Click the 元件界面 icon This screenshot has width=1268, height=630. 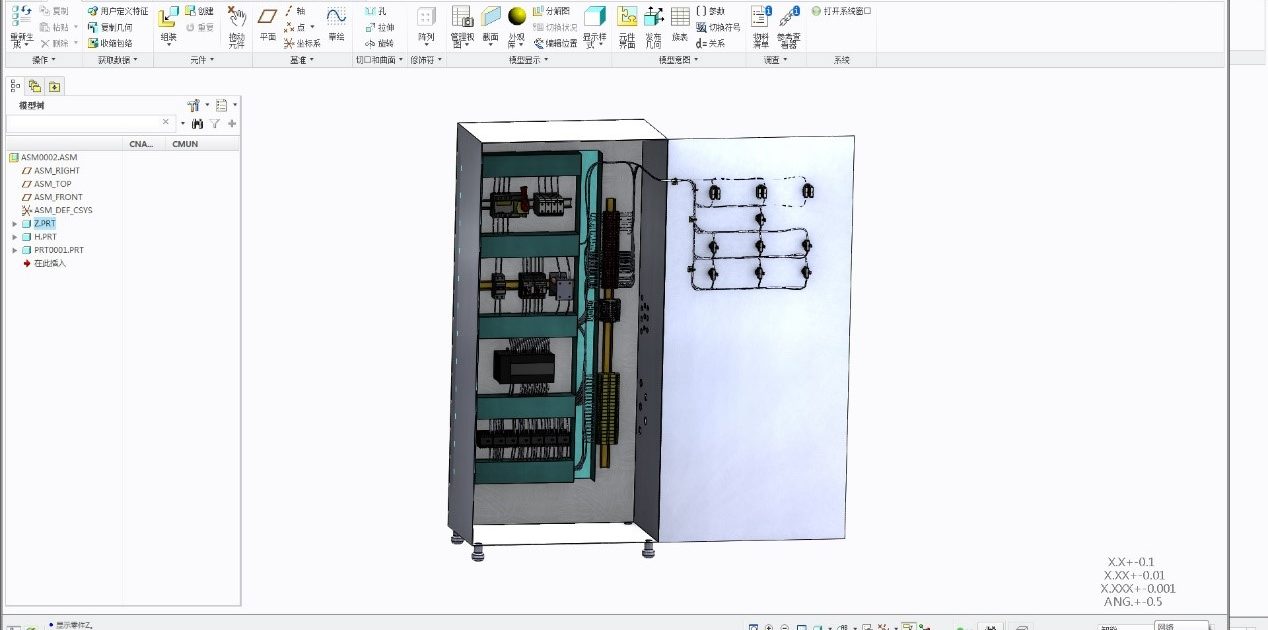tap(627, 17)
